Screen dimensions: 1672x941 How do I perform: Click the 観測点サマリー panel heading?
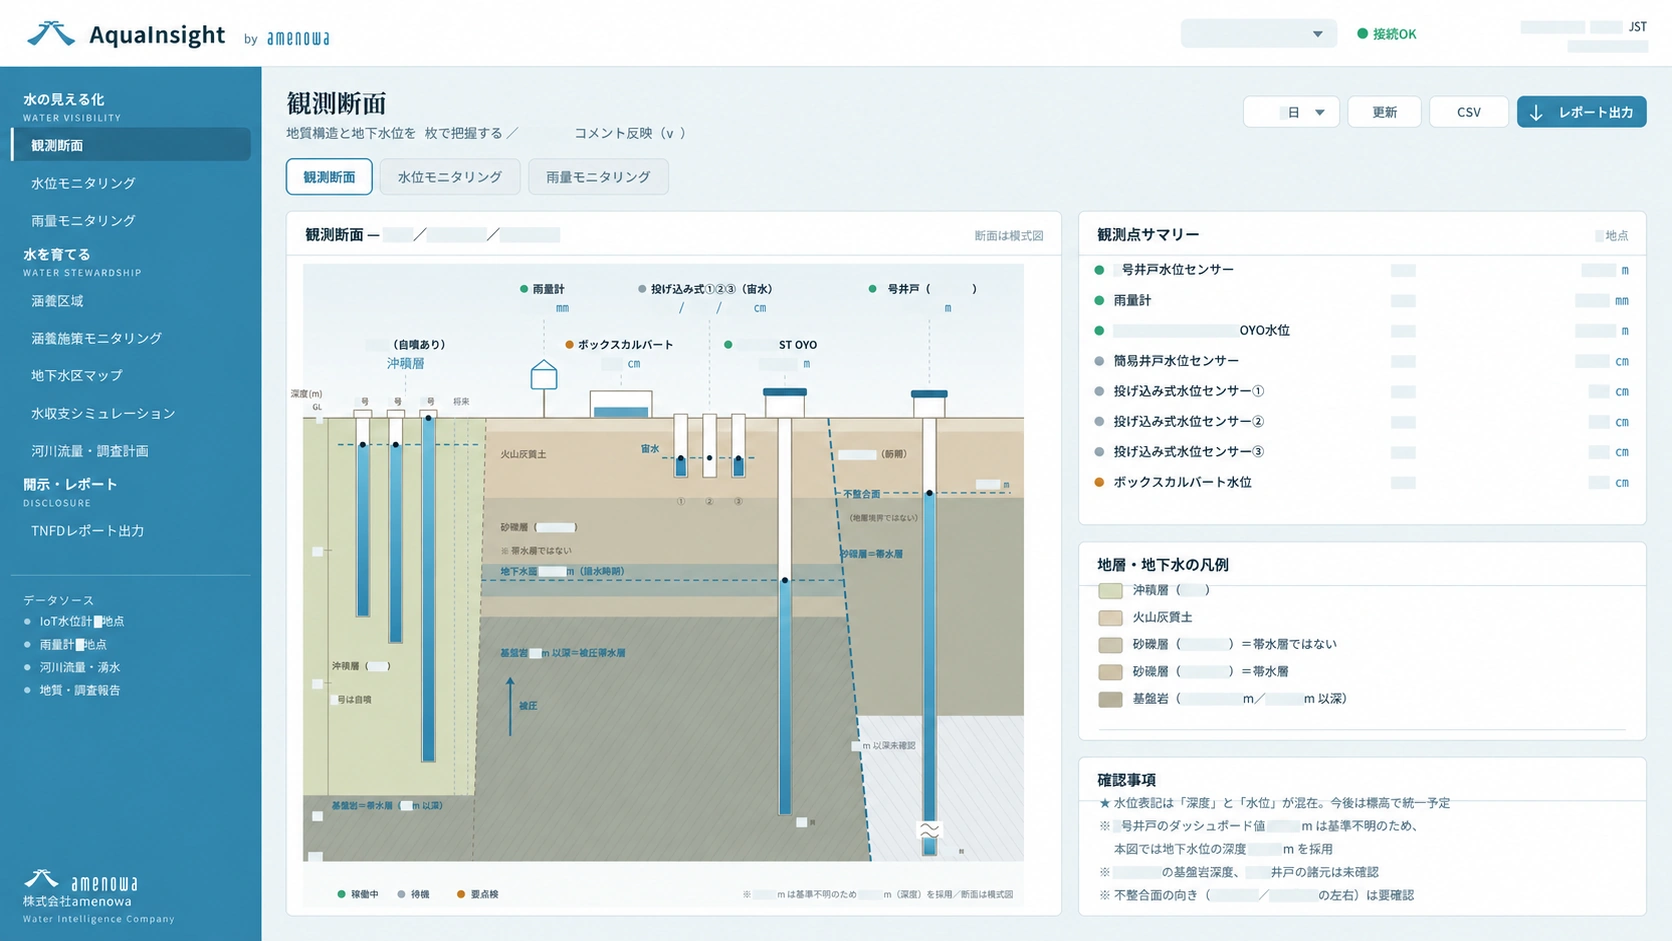click(1148, 235)
